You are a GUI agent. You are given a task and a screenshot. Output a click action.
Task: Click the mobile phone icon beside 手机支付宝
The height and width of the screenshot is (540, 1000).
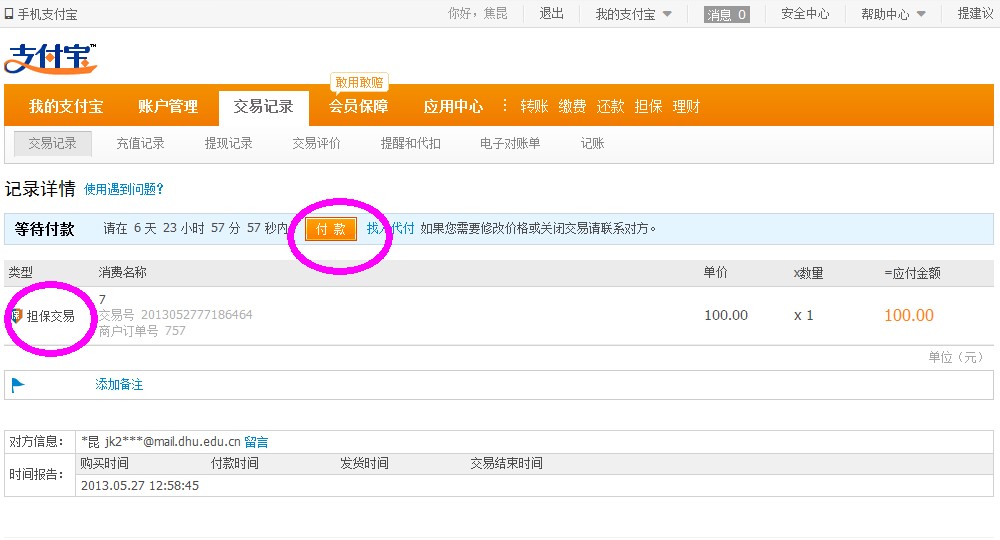point(9,14)
